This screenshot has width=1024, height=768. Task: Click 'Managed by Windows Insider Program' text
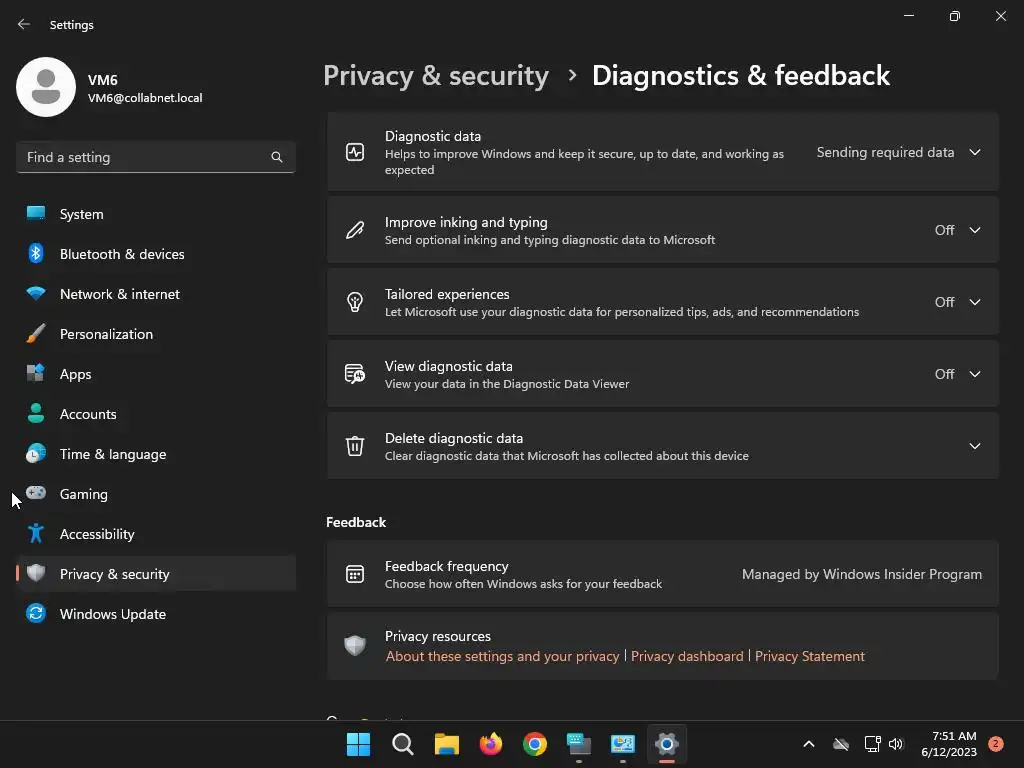(x=862, y=574)
